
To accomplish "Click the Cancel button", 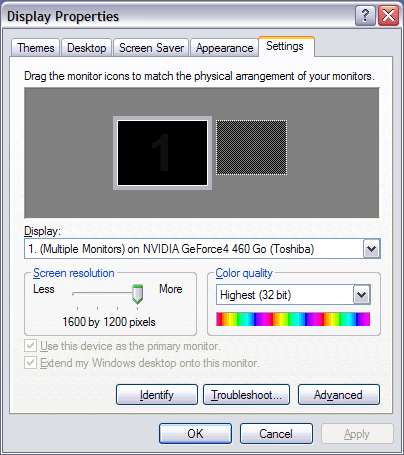I will [x=276, y=434].
